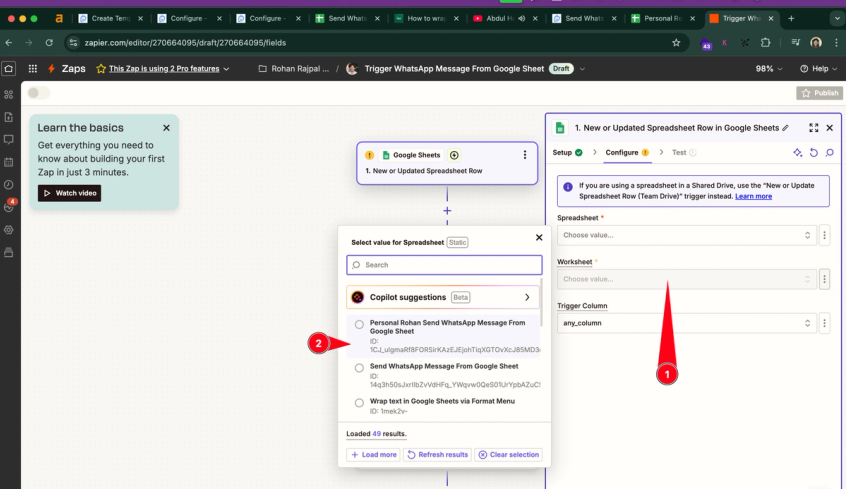Open the Trigger Column any_column dropdown
846x489 pixels.
tap(686, 323)
